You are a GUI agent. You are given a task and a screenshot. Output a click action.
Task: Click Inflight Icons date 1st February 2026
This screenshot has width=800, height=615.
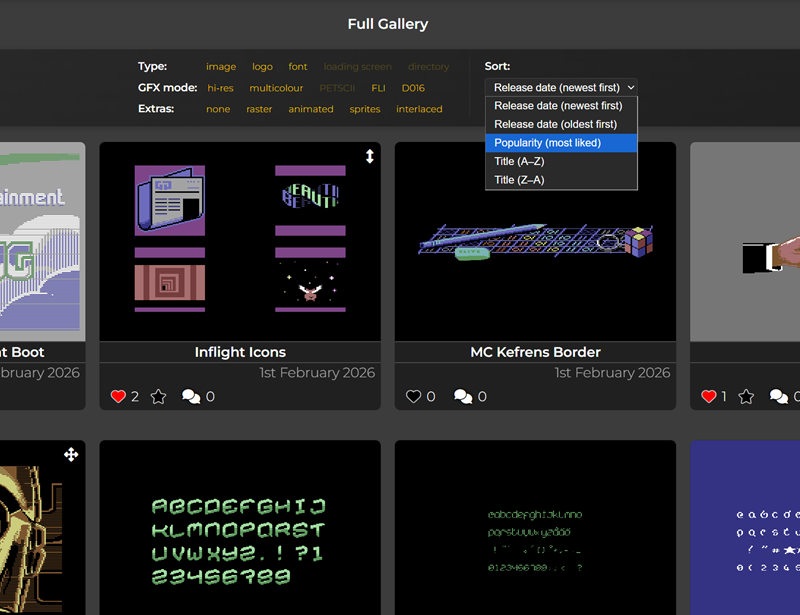317,373
